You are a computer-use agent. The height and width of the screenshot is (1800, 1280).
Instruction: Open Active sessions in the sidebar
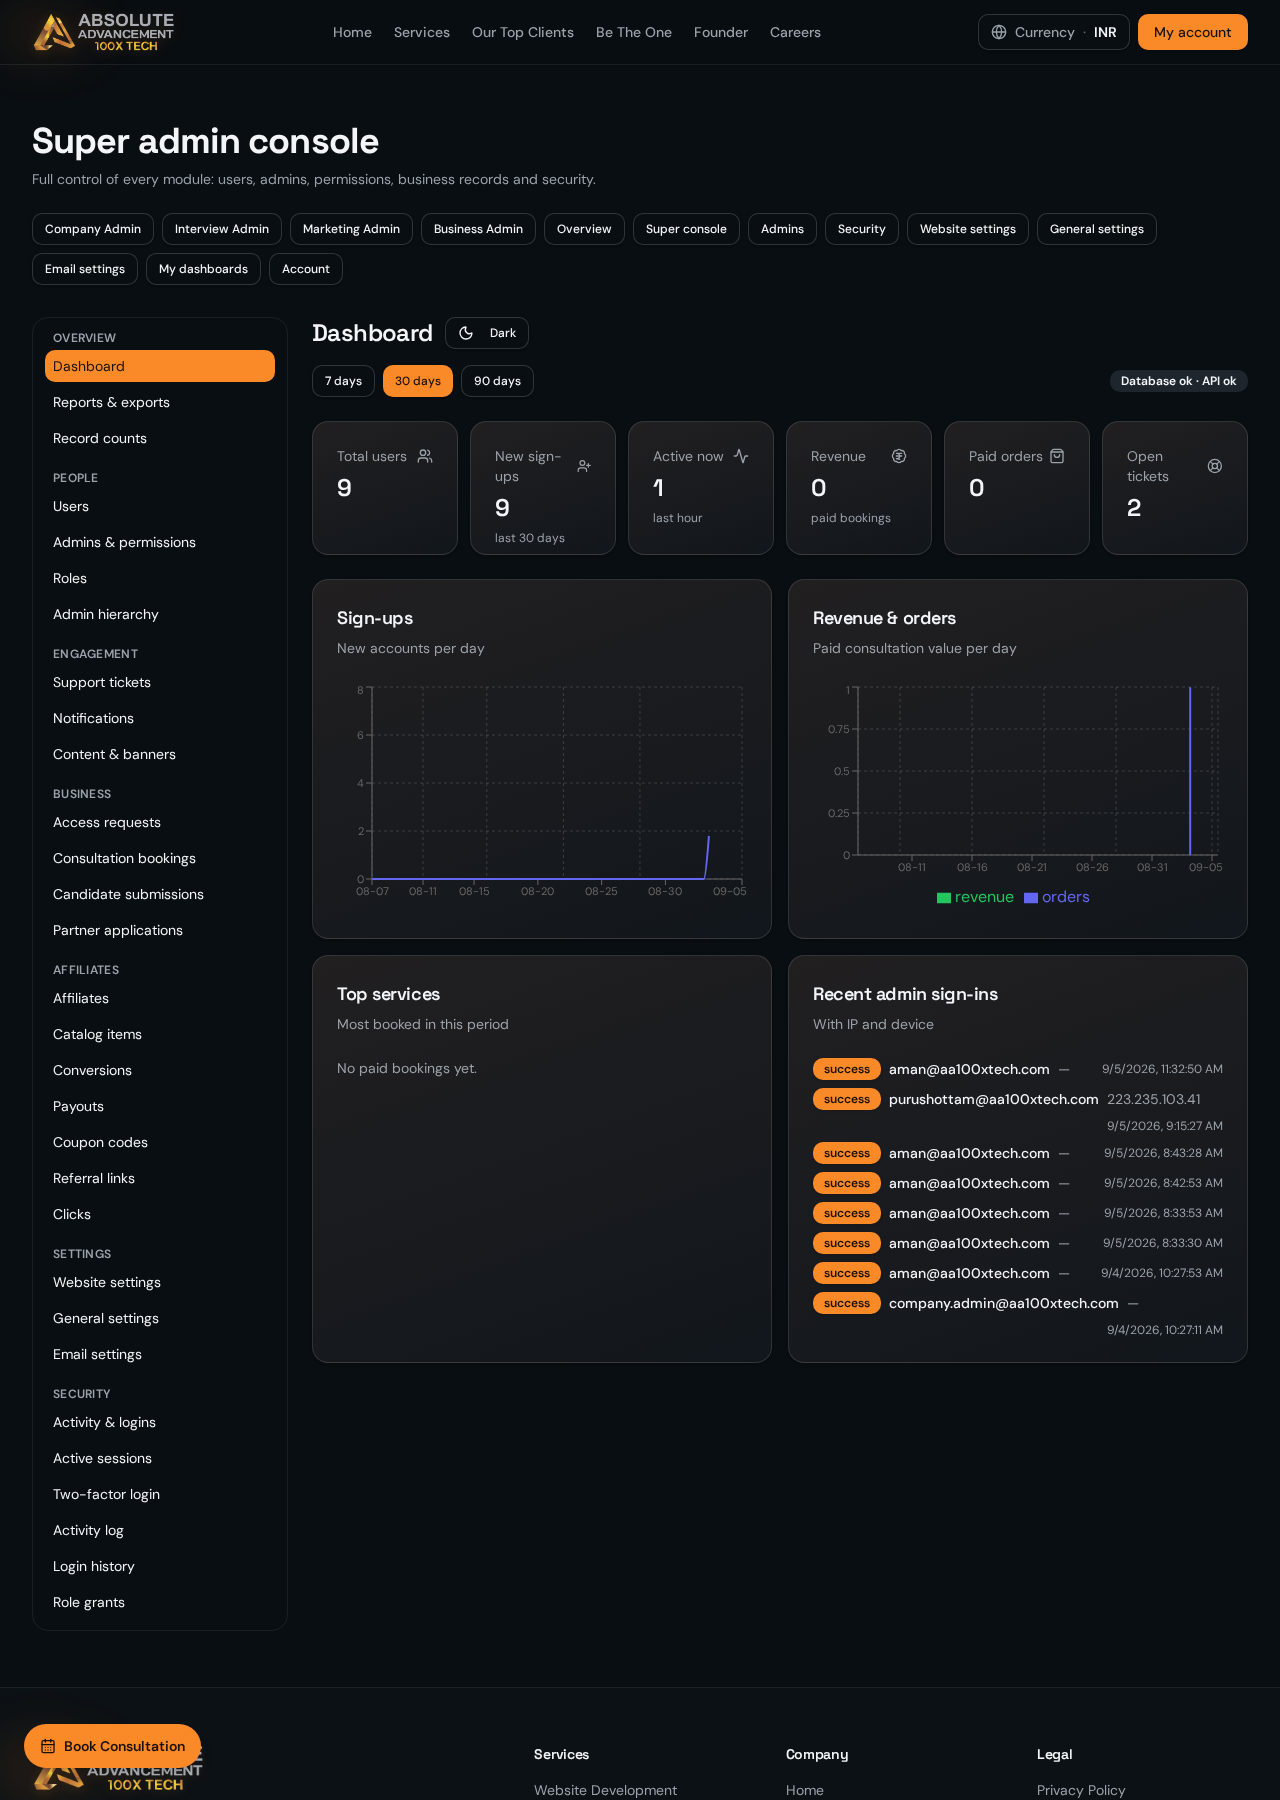point(160,1458)
